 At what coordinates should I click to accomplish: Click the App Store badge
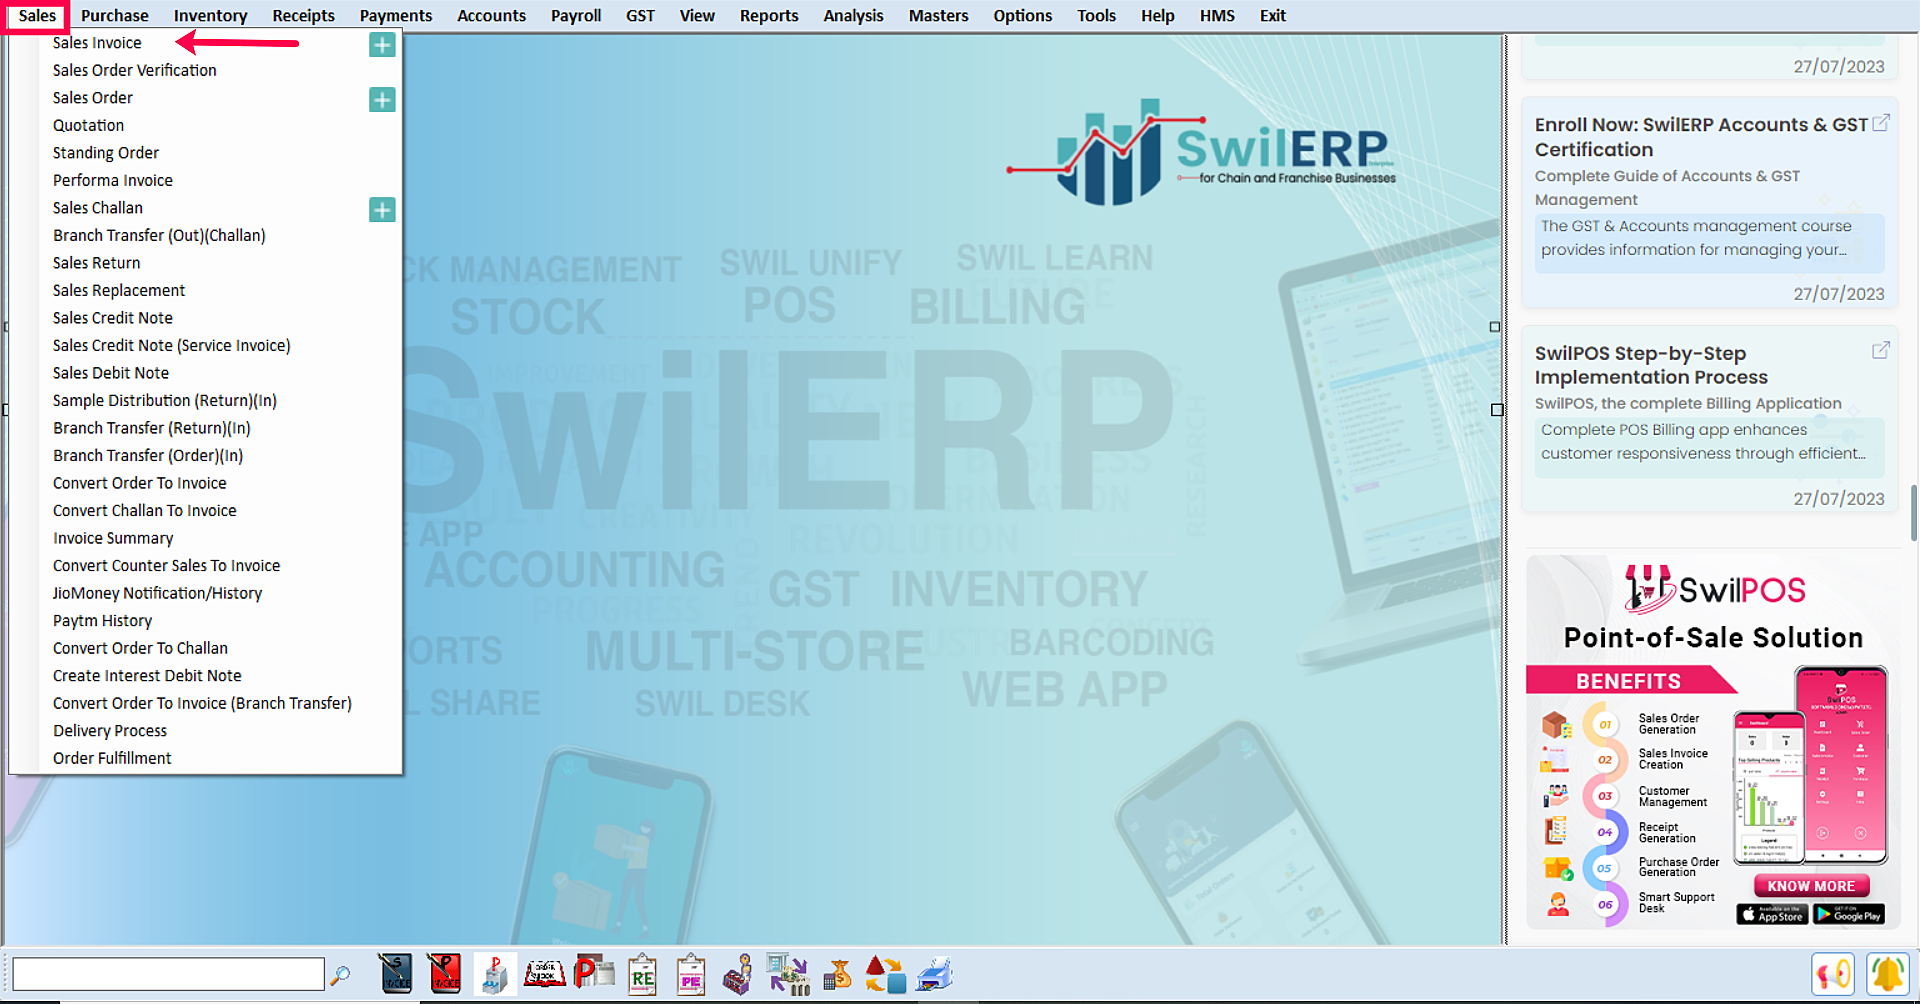tap(1772, 914)
